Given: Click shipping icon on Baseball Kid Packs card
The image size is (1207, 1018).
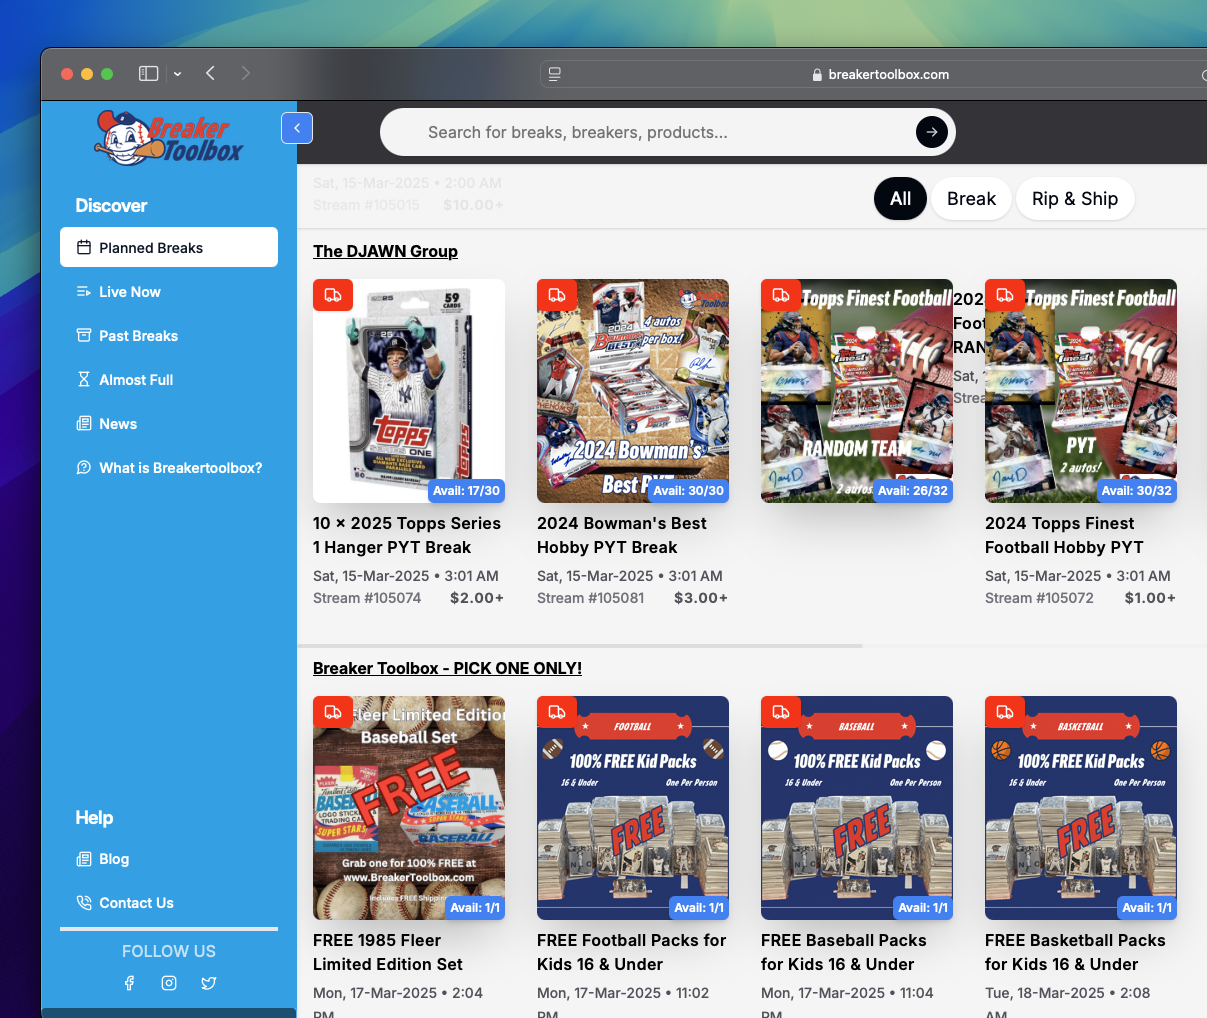Looking at the screenshot, I should click(781, 712).
